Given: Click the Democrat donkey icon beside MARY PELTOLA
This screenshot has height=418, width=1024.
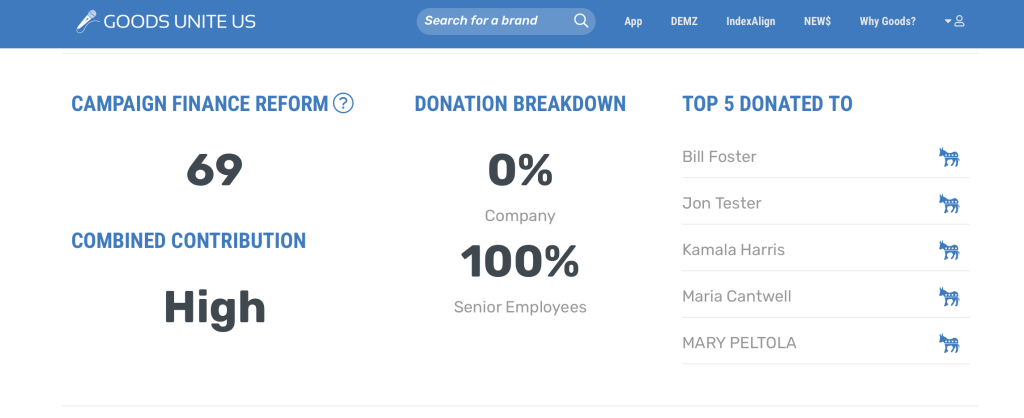Looking at the screenshot, I should [949, 344].
